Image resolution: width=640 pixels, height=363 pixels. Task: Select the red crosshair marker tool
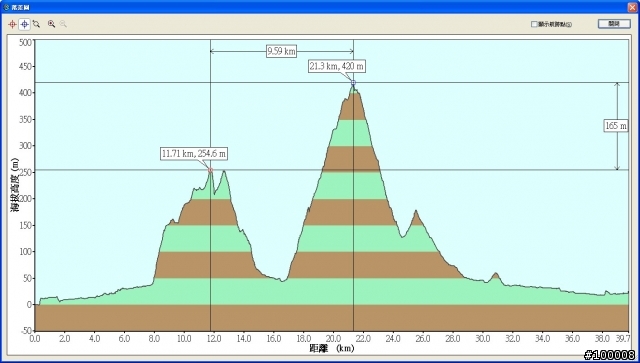pos(12,24)
